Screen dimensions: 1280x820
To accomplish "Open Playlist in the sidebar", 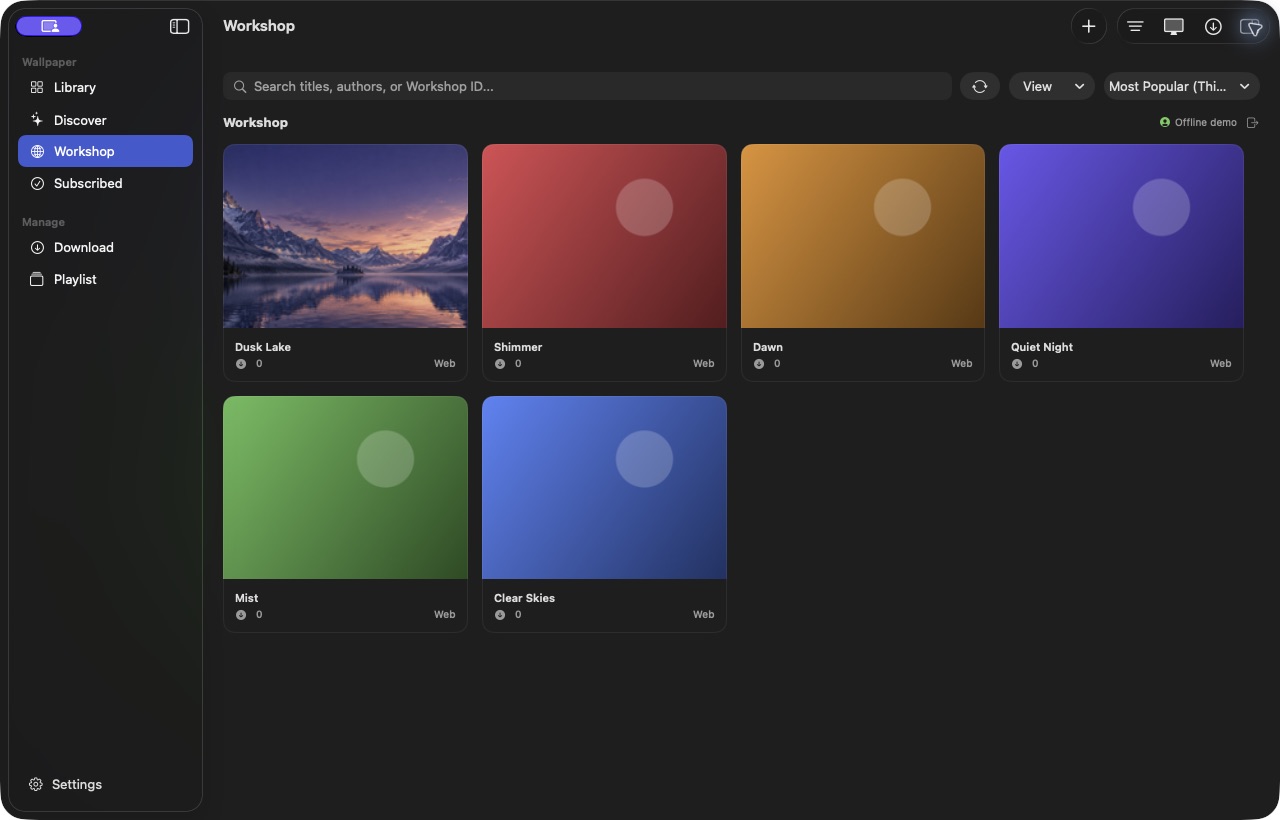I will tap(105, 279).
